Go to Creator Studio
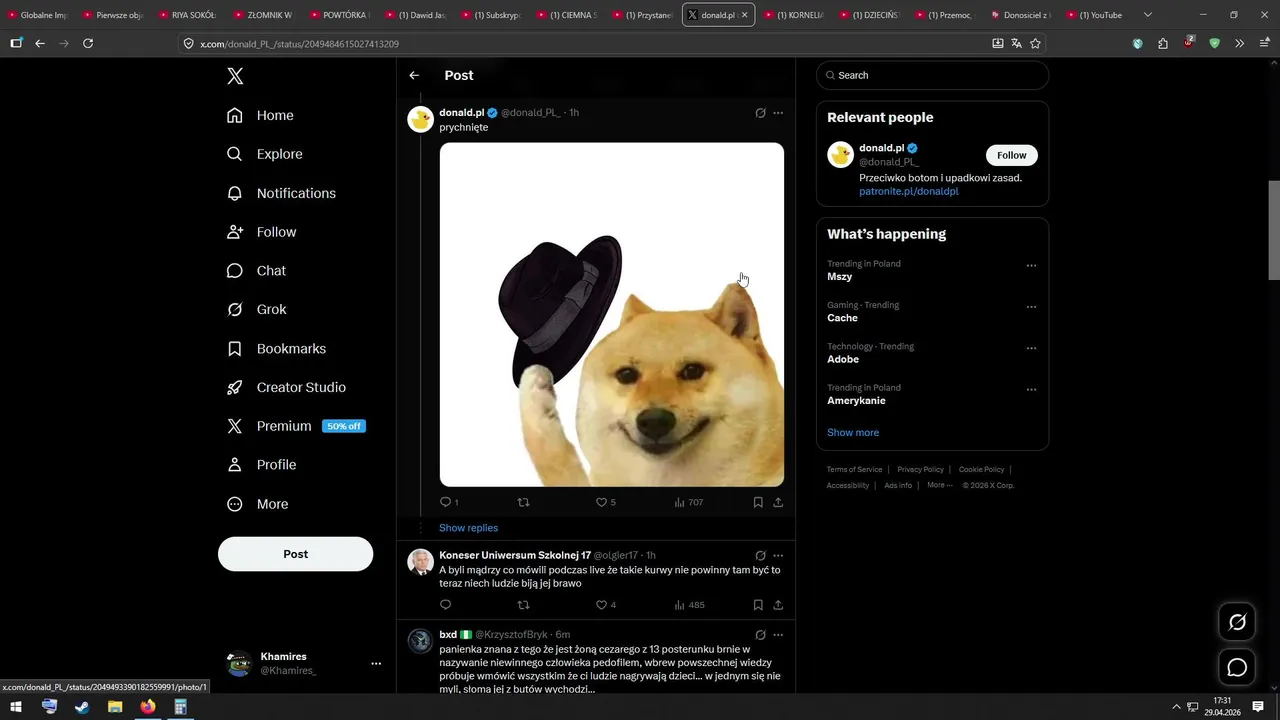 pos(286,387)
